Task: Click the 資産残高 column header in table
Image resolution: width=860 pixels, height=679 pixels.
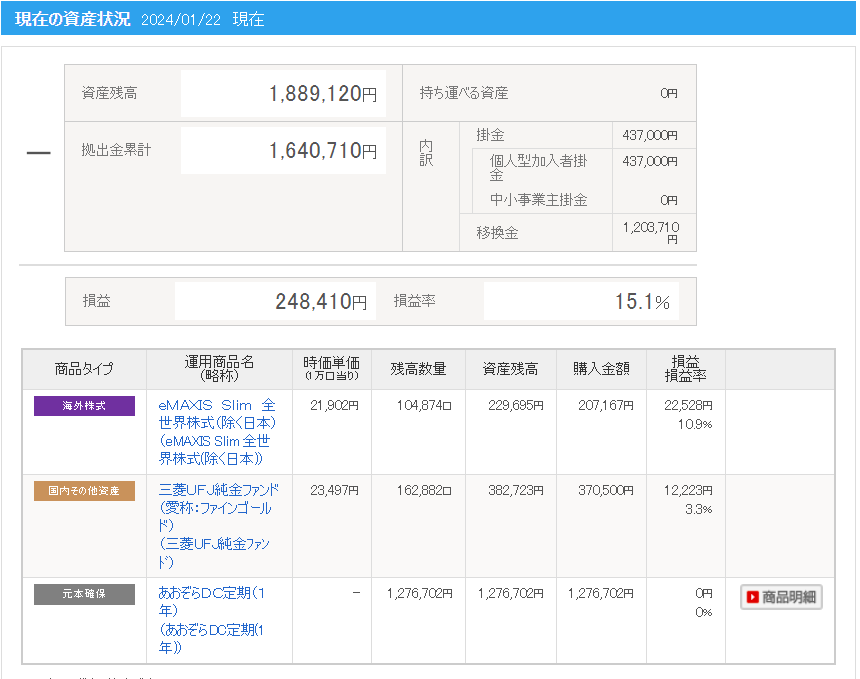Action: tap(510, 369)
